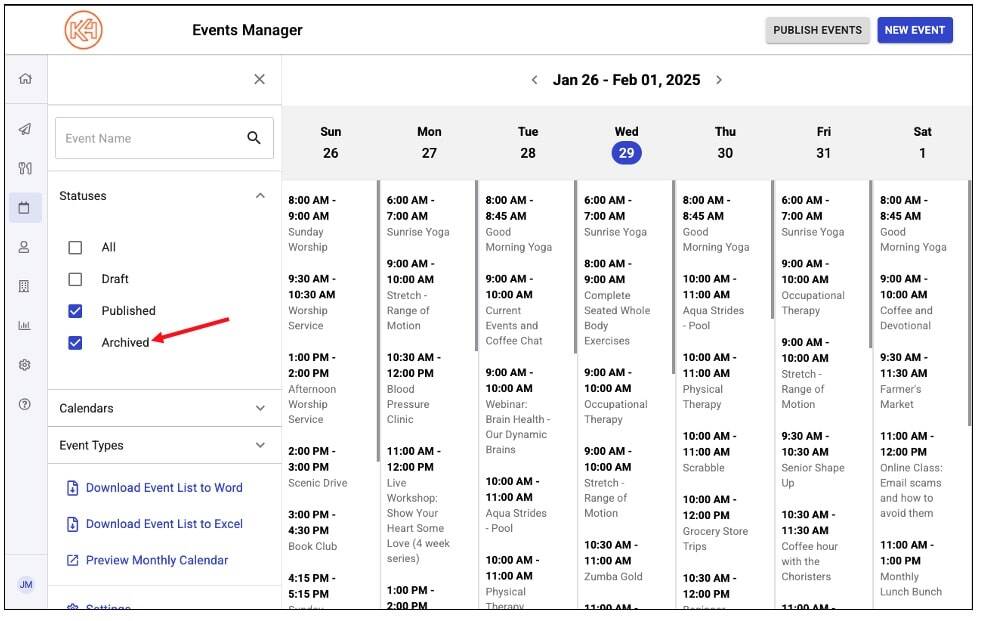Uncheck the Archived status checkbox

pyautogui.click(x=75, y=343)
